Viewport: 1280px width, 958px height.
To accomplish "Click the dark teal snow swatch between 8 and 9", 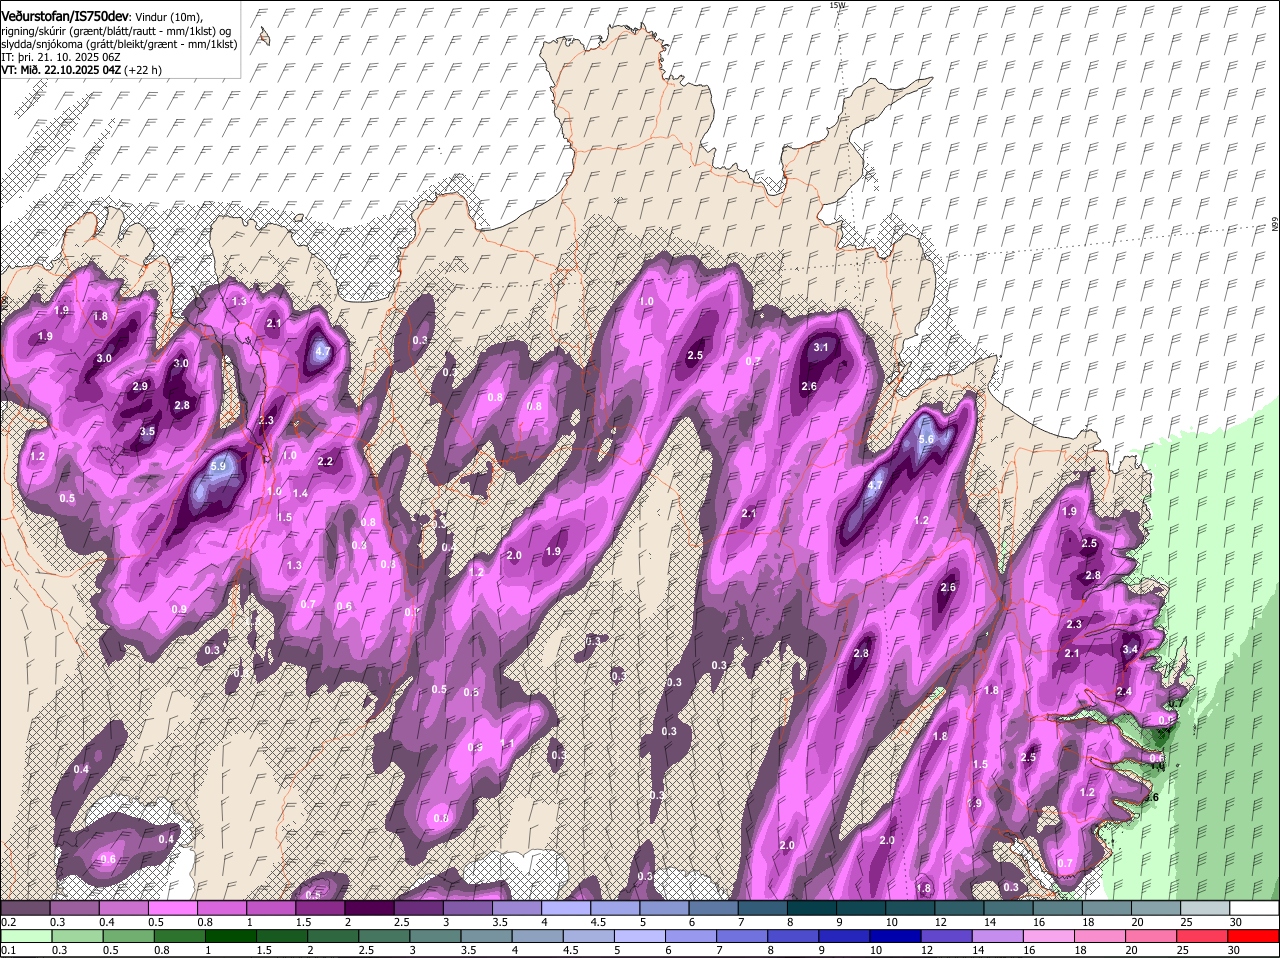I will click(x=812, y=908).
